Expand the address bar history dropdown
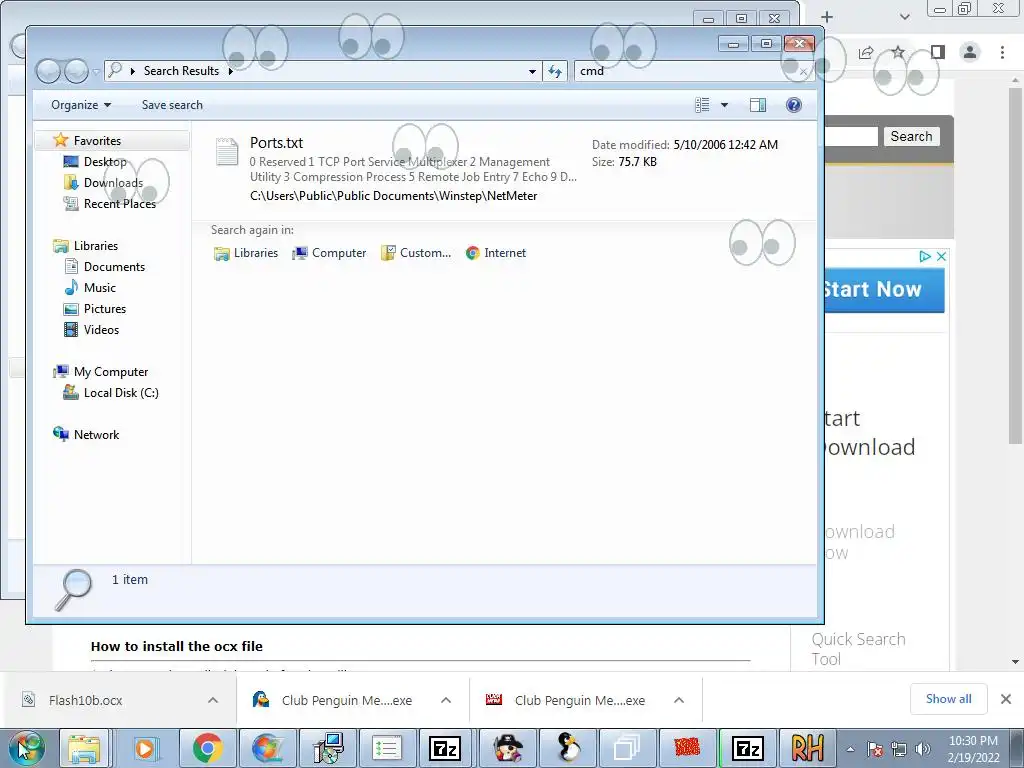Viewport: 1024px width, 768px height. [x=532, y=71]
